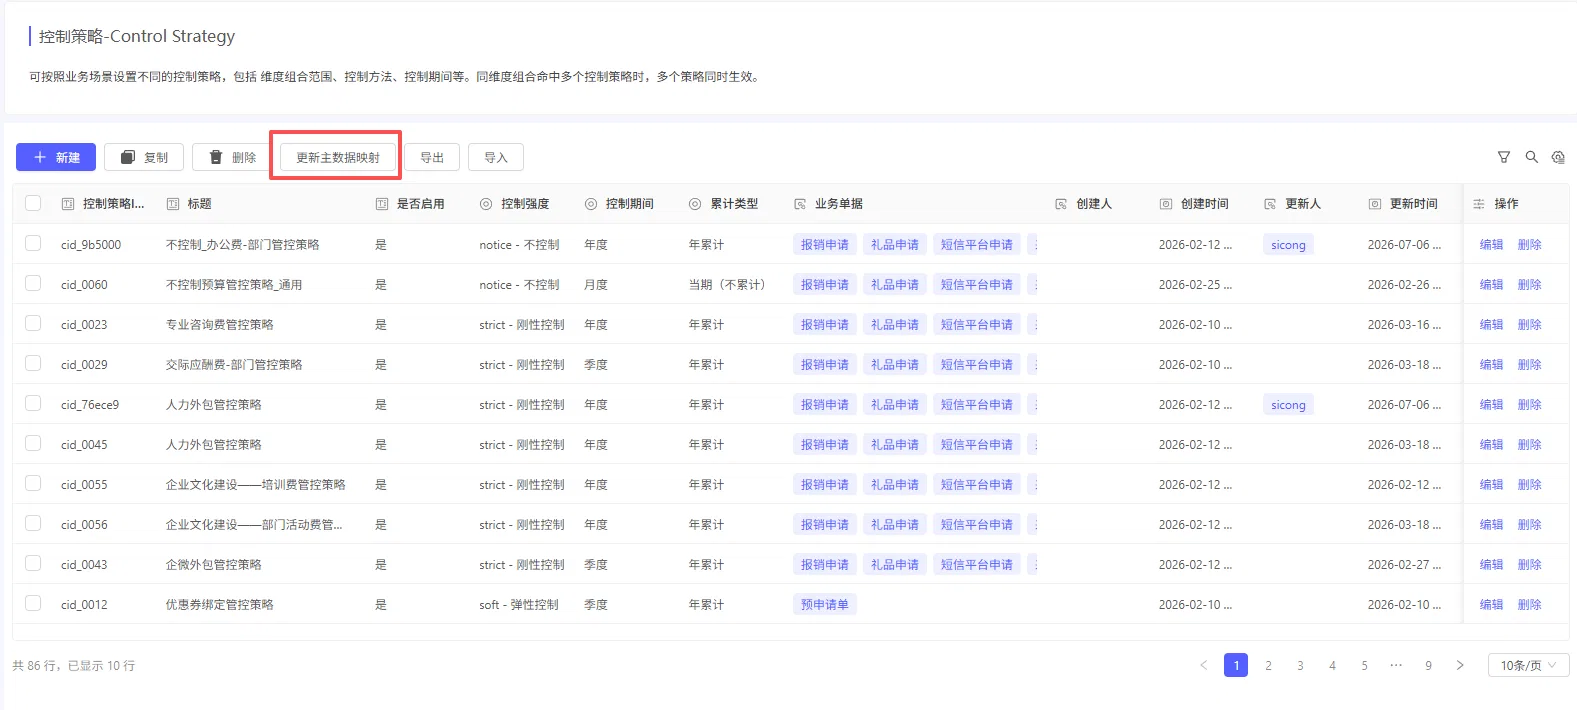Check the row cid_76ece9 checkbox
The height and width of the screenshot is (710, 1577).
pyautogui.click(x=33, y=403)
